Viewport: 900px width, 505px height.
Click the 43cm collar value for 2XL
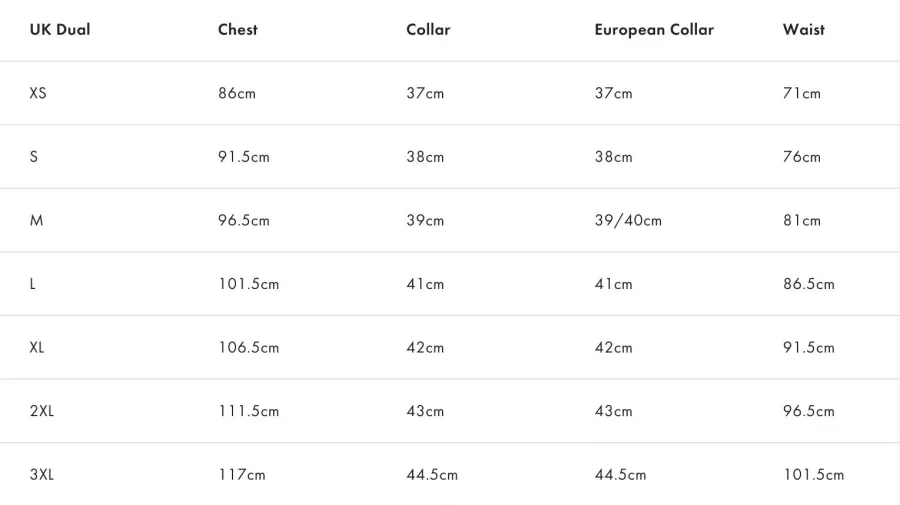click(x=425, y=411)
